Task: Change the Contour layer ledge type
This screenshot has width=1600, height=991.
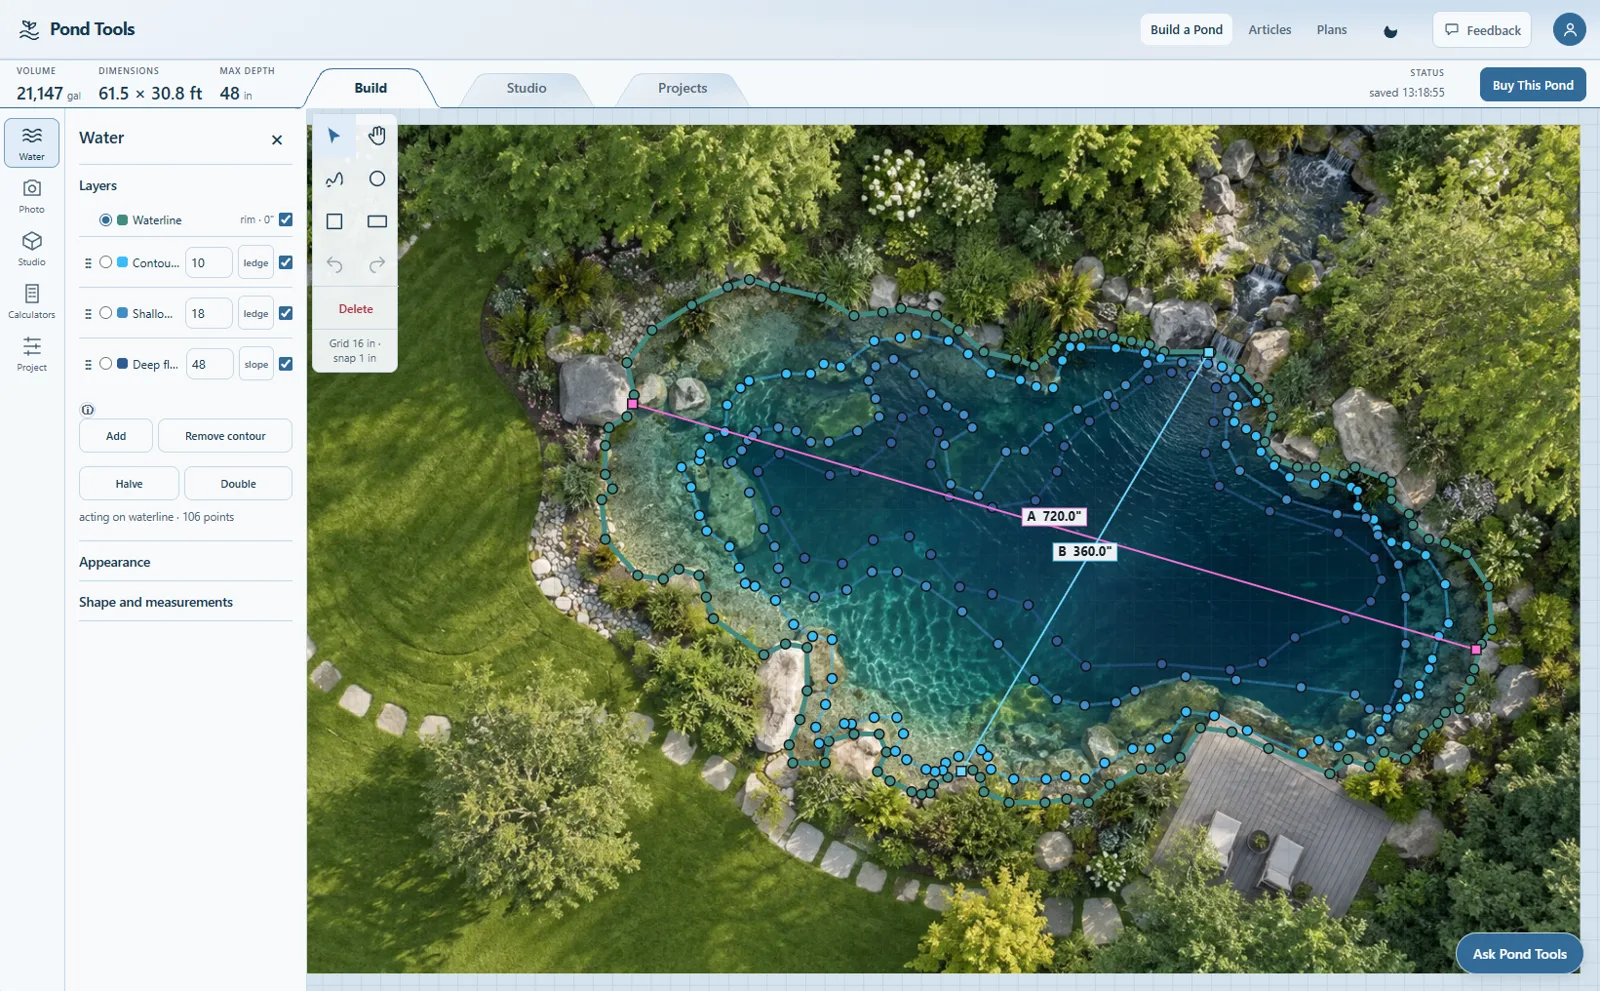Action: point(256,263)
